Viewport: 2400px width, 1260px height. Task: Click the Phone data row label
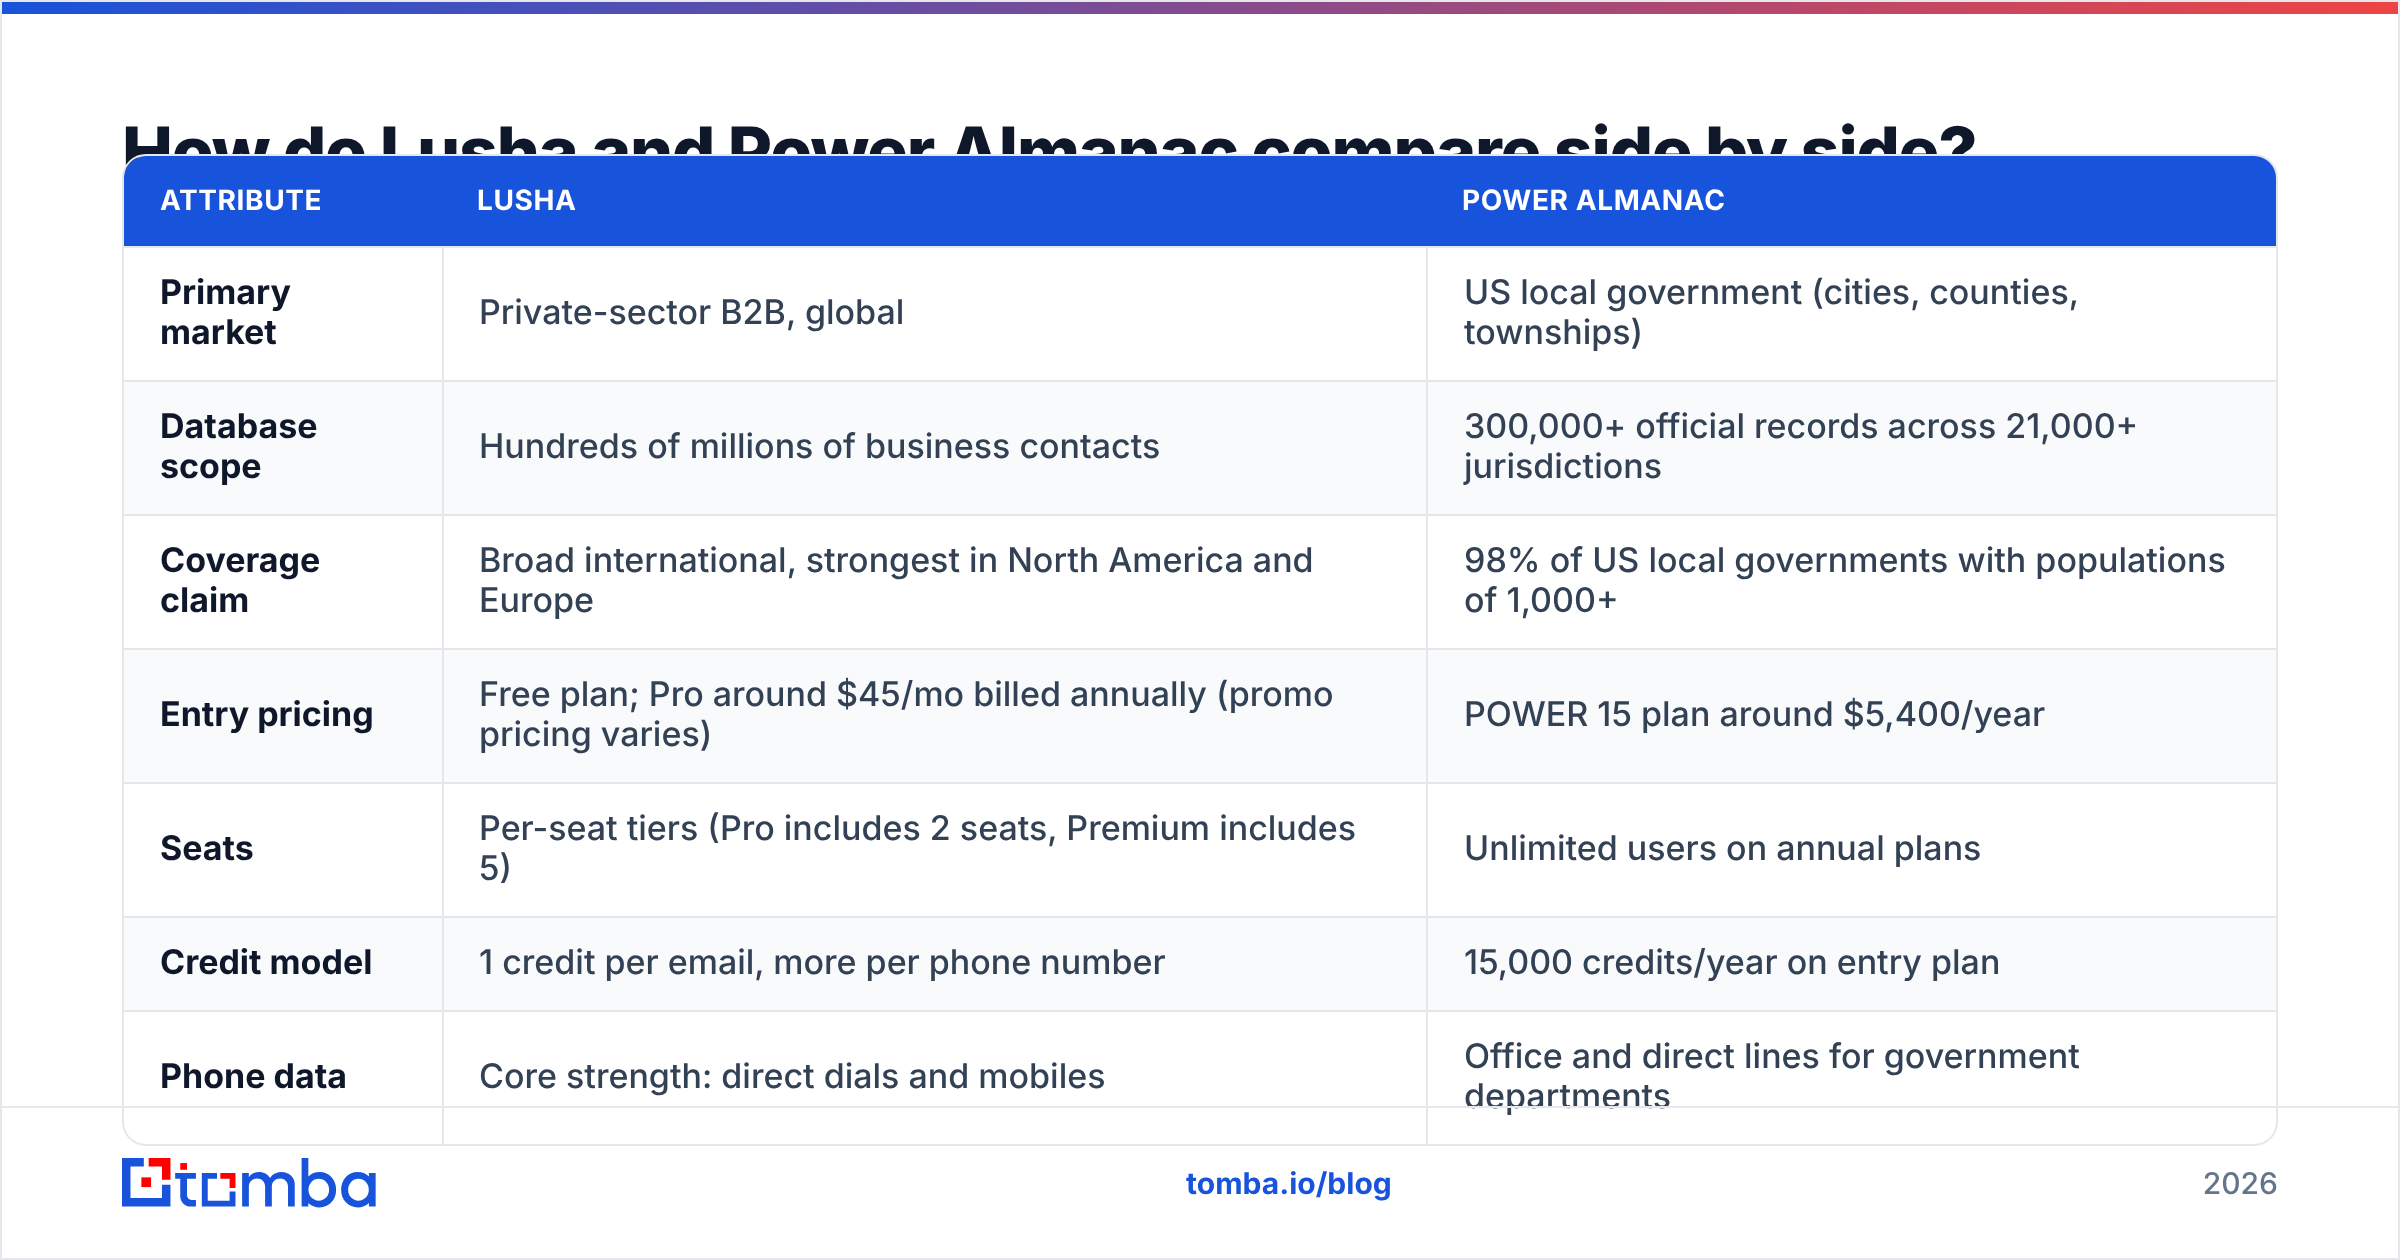[253, 1076]
